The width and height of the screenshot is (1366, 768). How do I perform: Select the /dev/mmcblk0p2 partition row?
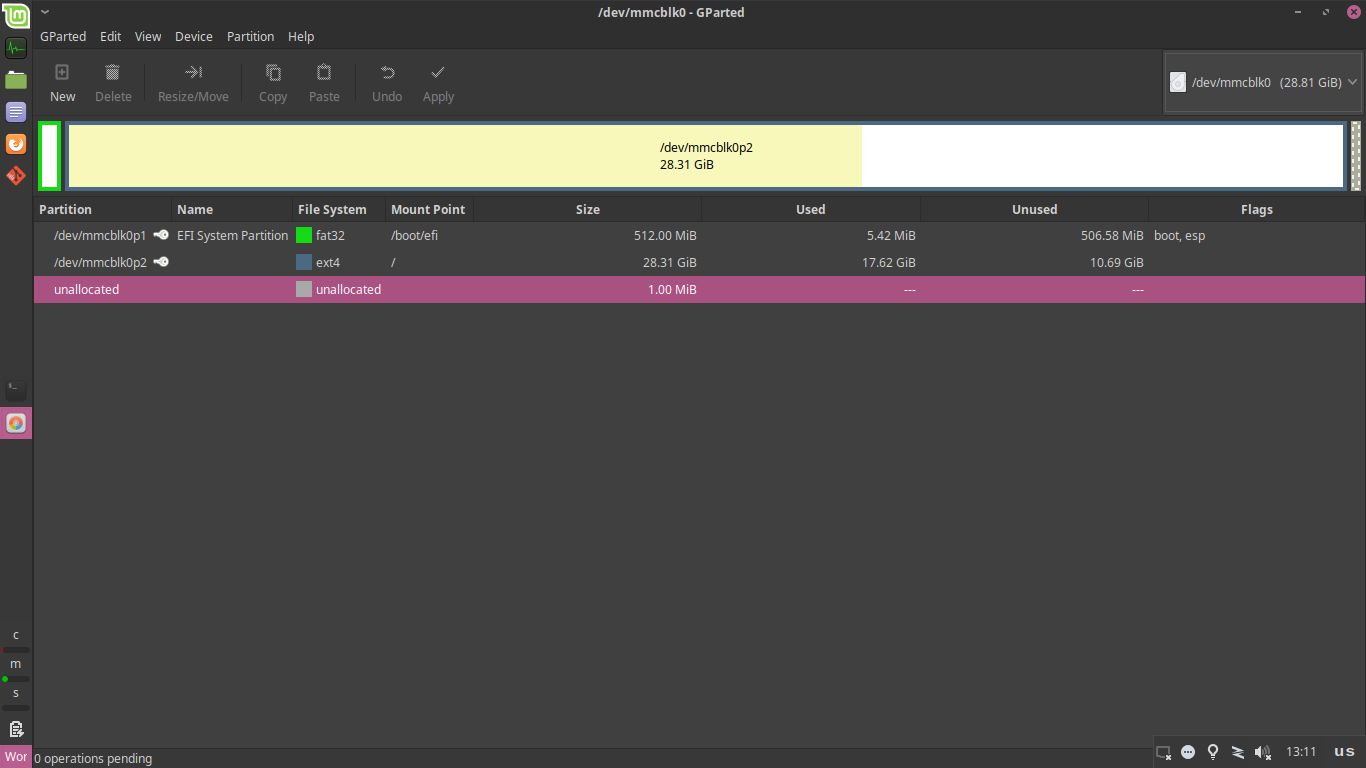coord(699,263)
